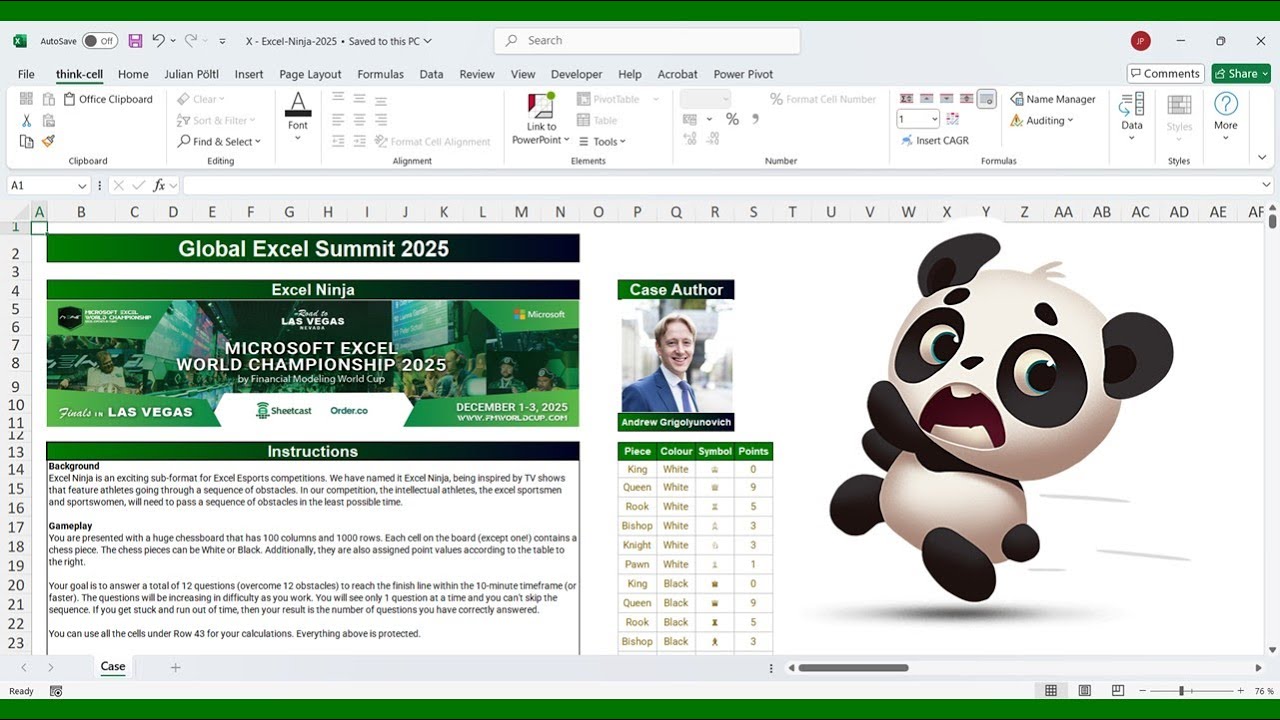Open Customize Quick Access Toolbar dropdown
The height and width of the screenshot is (720, 1280).
[x=220, y=41]
